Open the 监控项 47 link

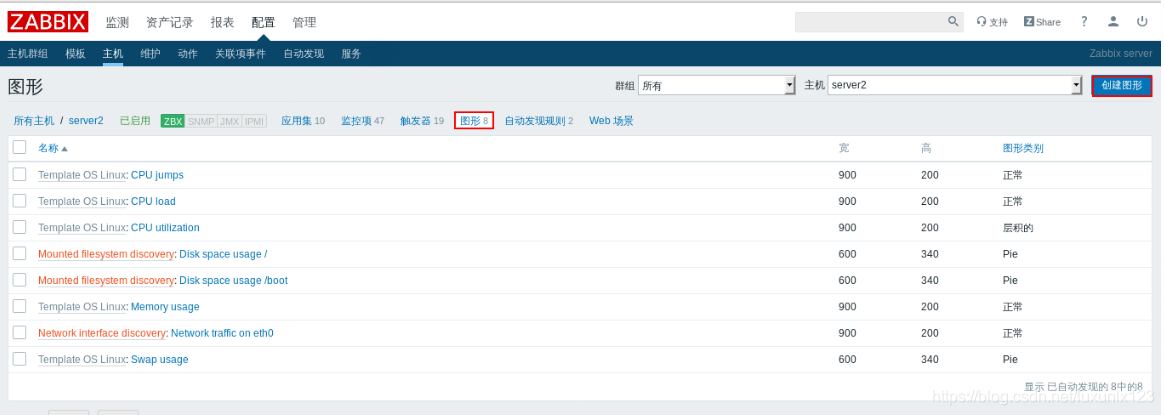tap(362, 120)
